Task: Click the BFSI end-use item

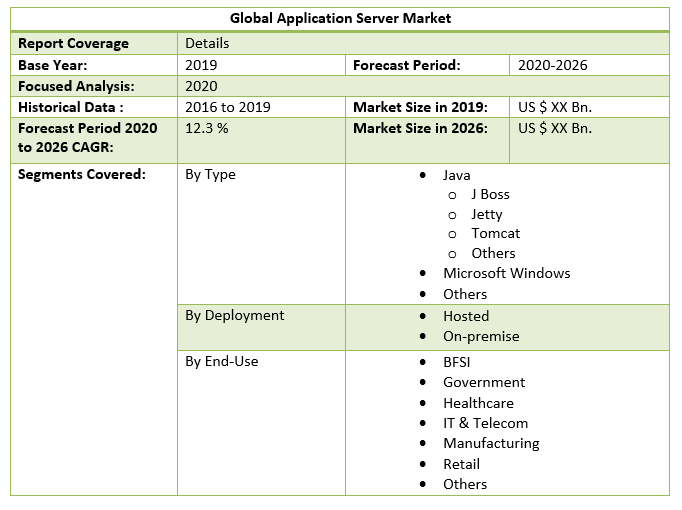Action: [456, 362]
